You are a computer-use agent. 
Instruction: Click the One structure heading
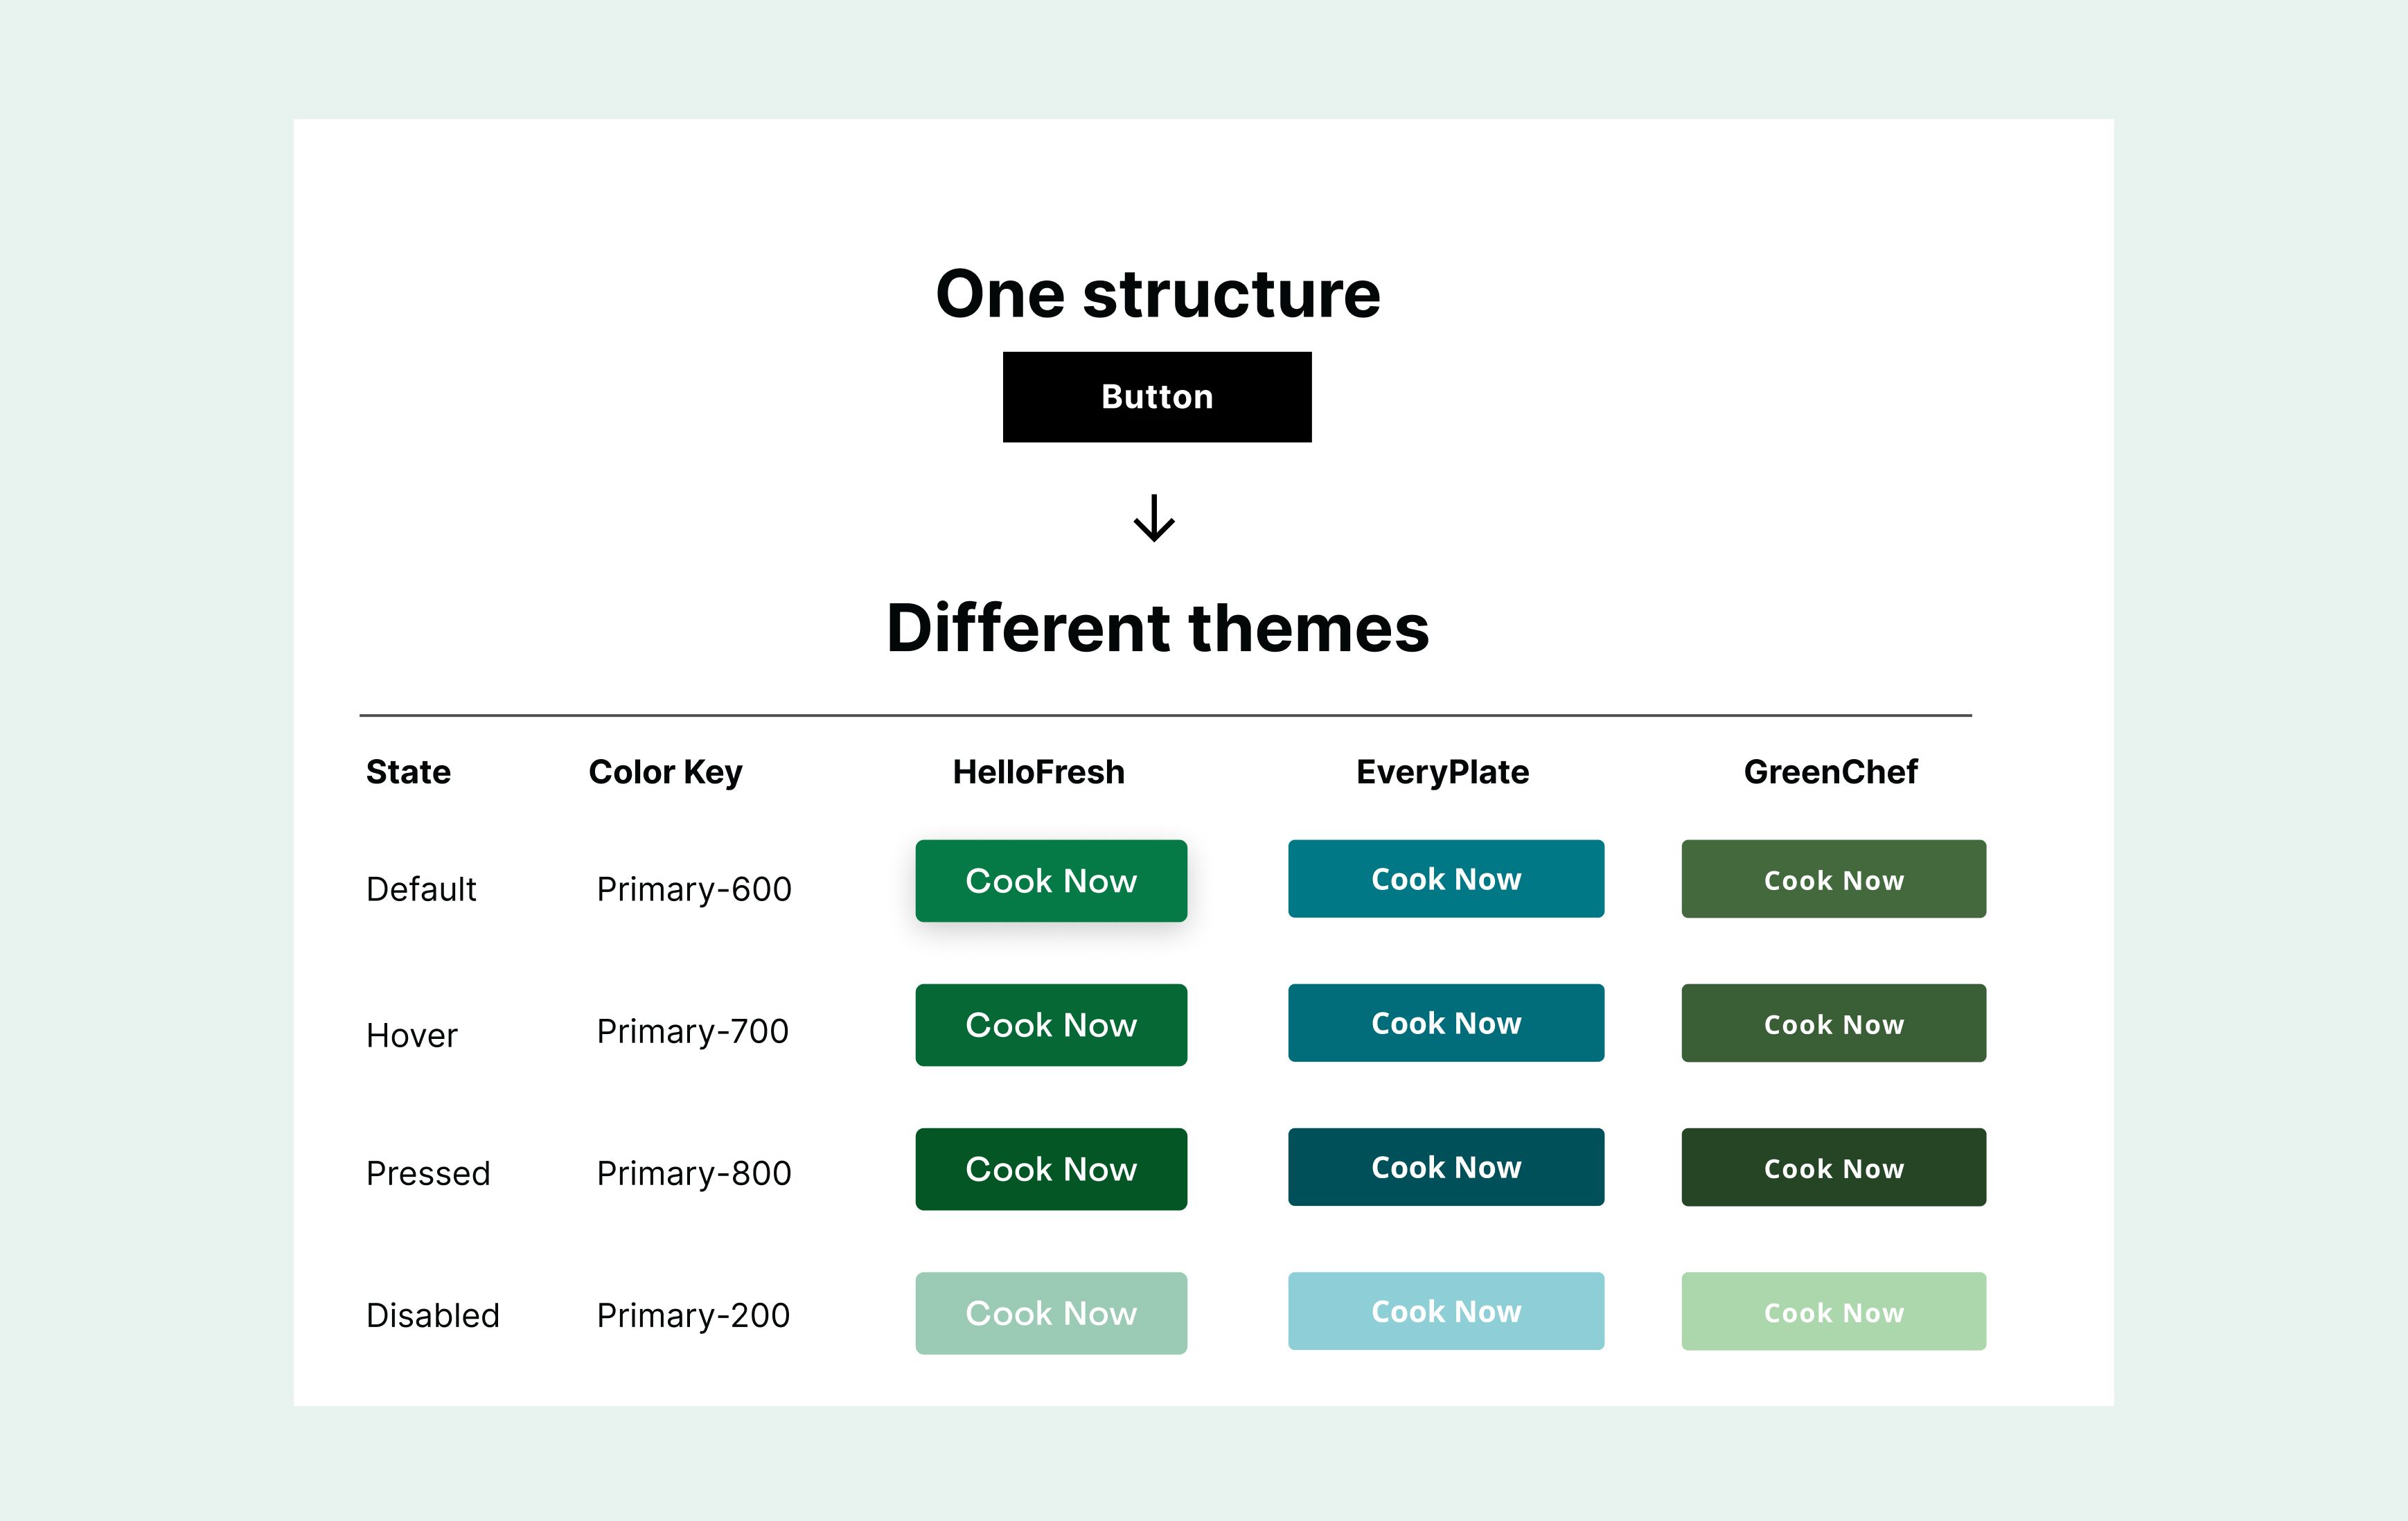coord(1158,294)
